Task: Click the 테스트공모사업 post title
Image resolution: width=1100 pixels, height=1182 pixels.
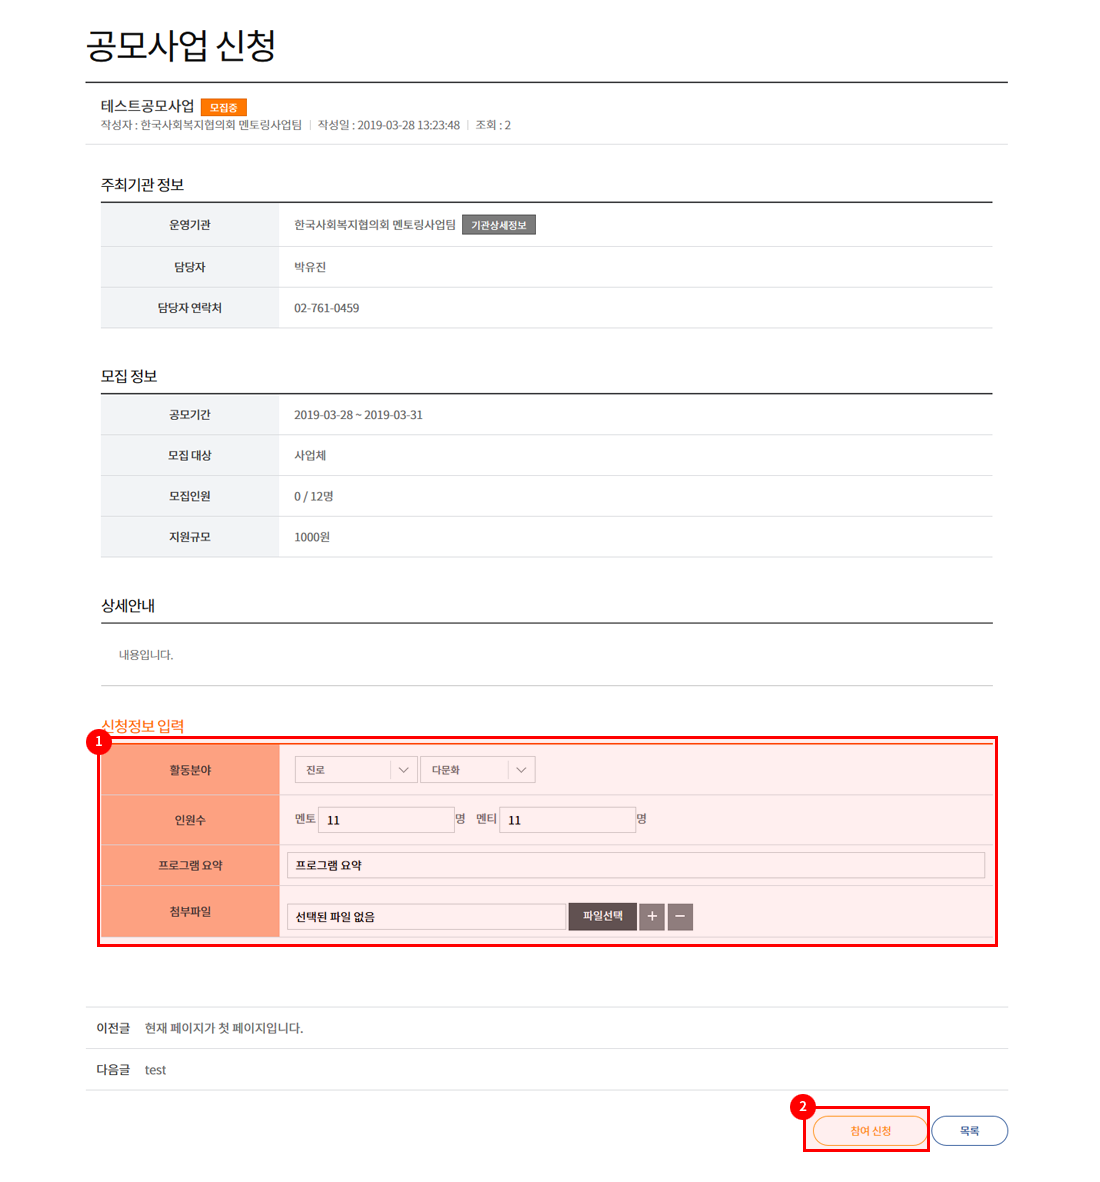Action: click(x=148, y=106)
